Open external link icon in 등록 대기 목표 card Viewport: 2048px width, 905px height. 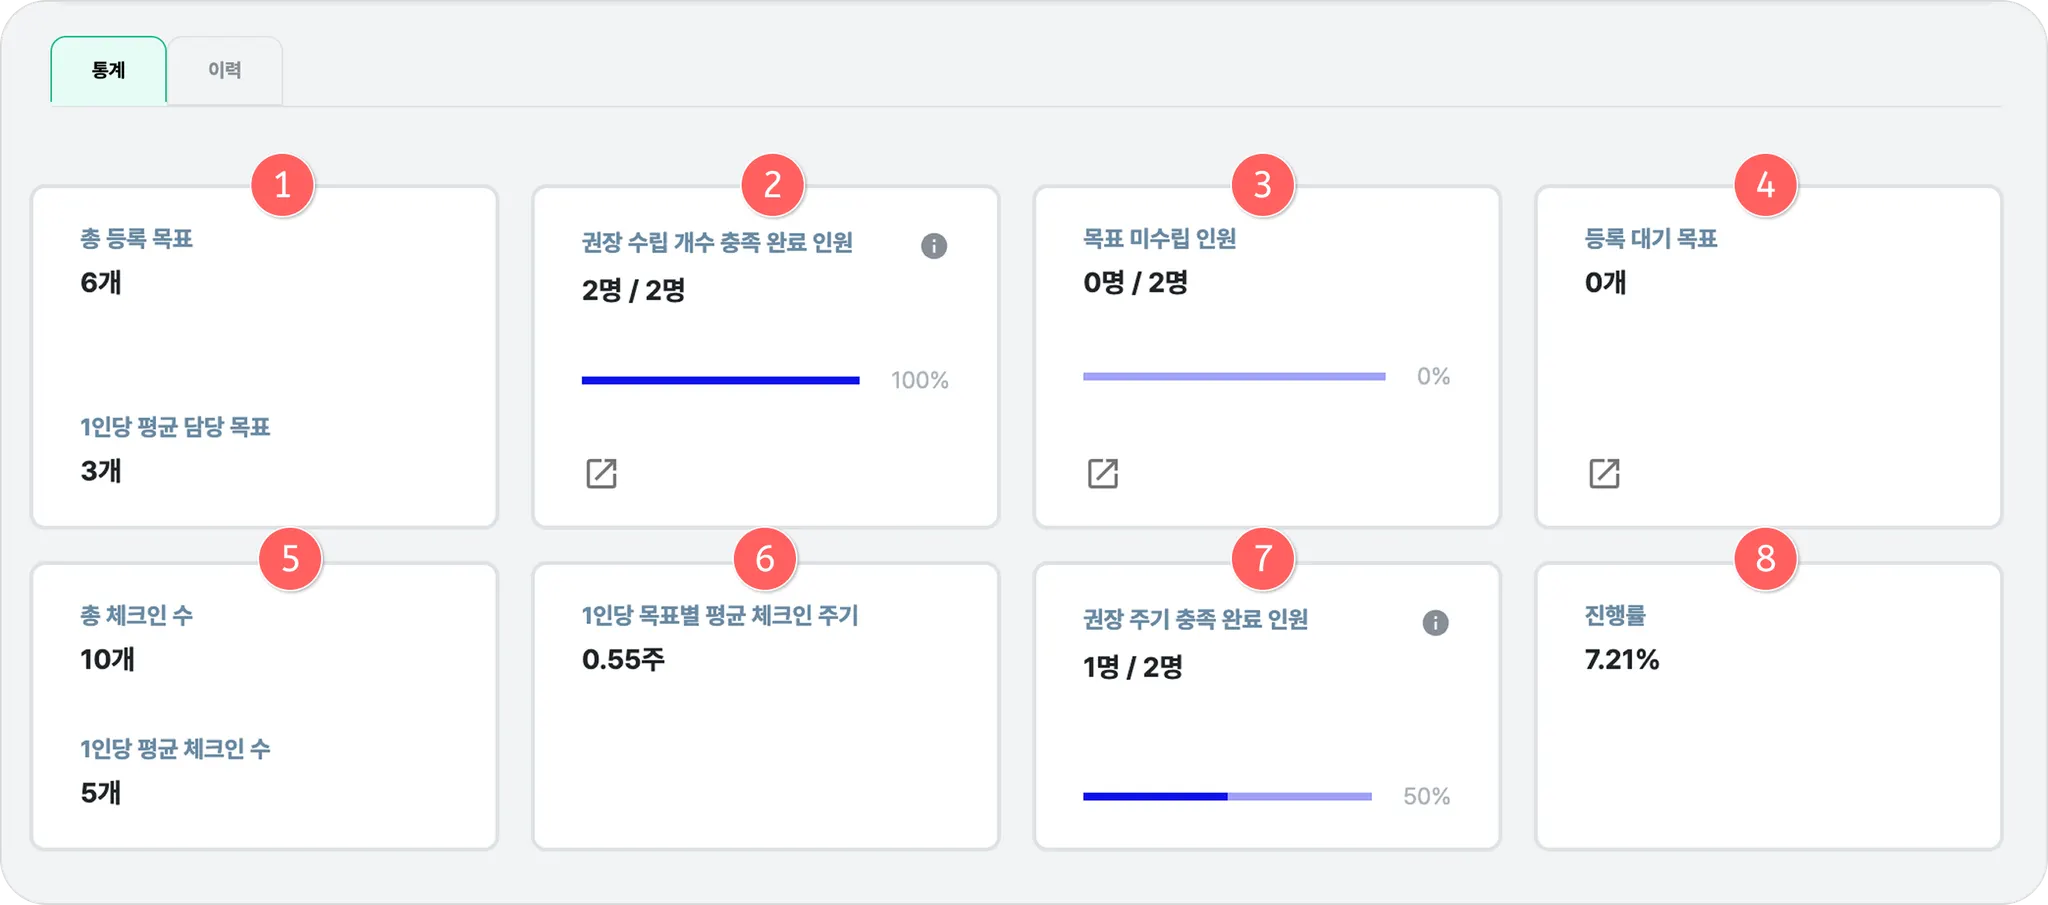point(1604,473)
